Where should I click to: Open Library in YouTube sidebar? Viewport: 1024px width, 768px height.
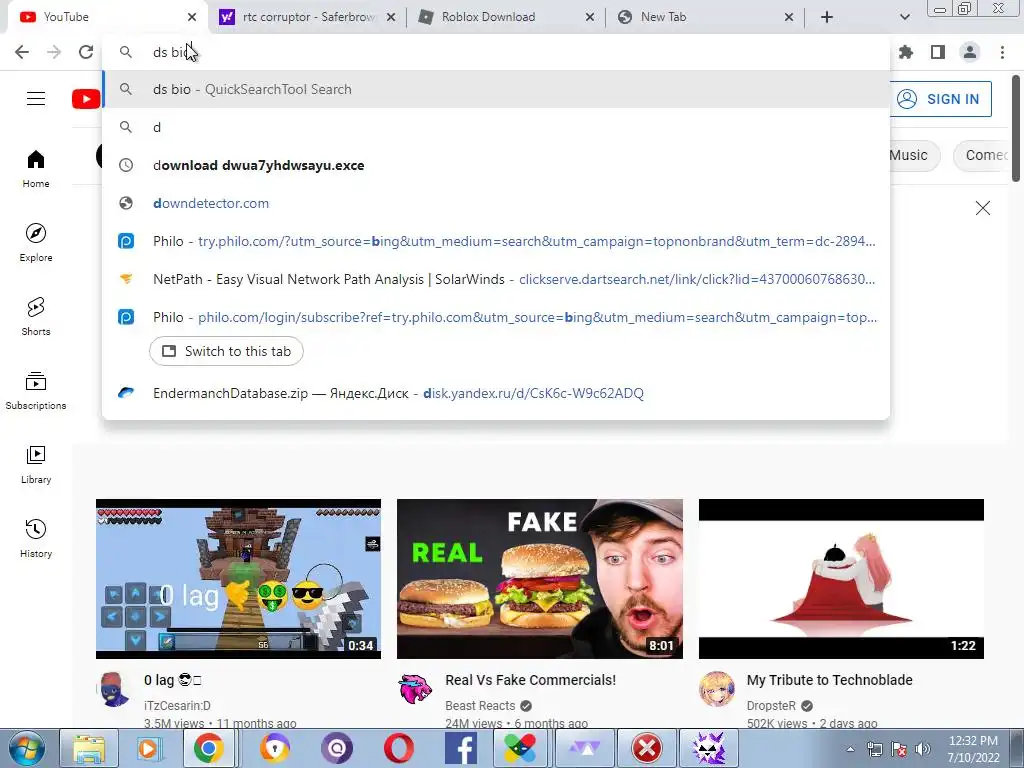click(x=36, y=464)
